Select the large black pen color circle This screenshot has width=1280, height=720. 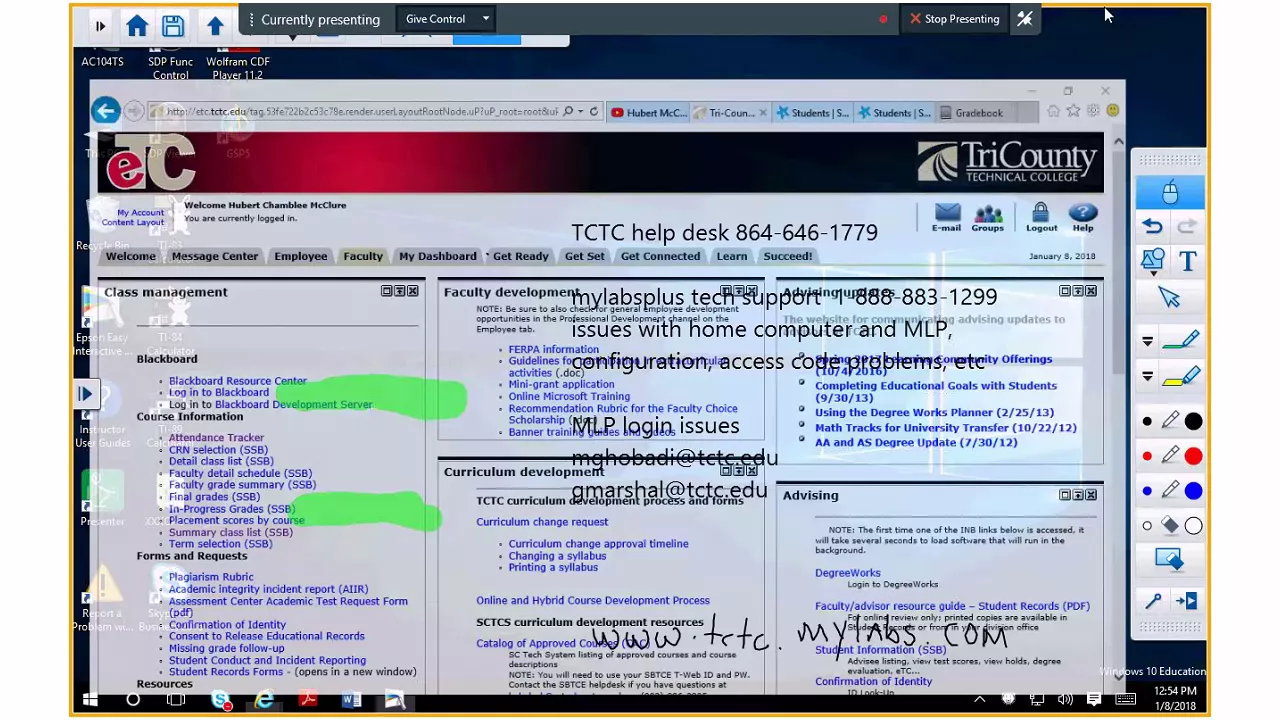(1193, 421)
